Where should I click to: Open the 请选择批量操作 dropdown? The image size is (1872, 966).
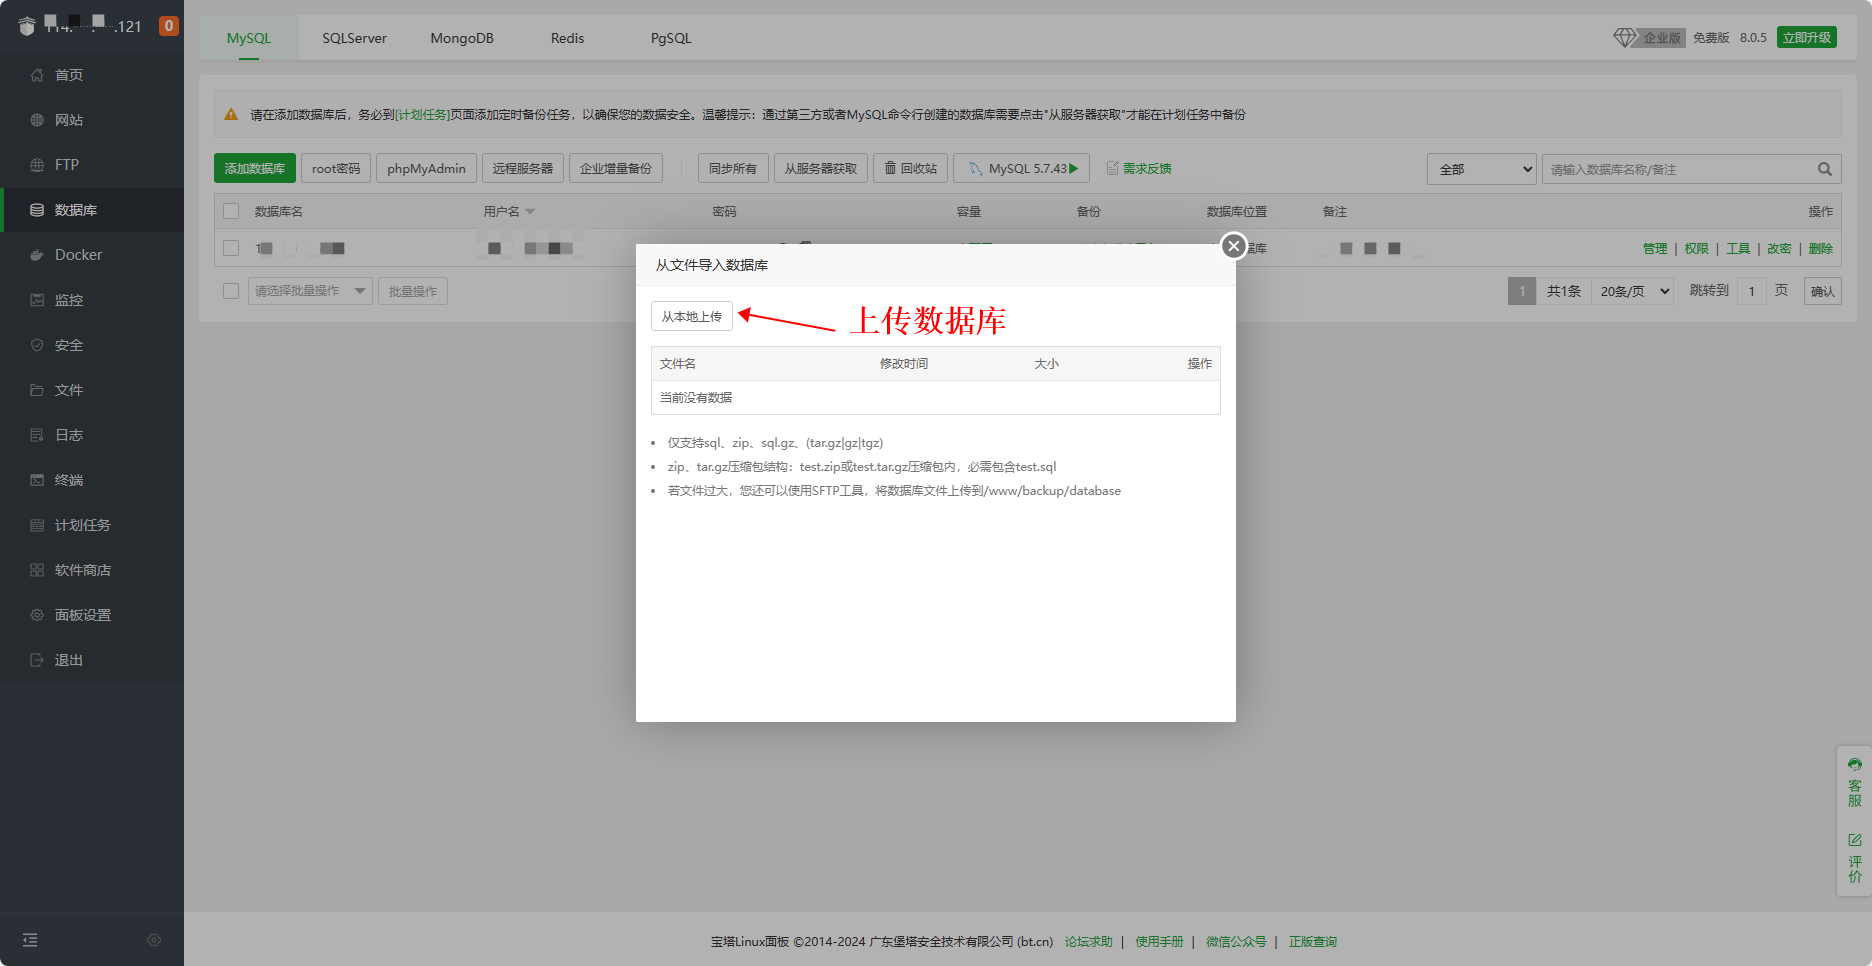(309, 291)
